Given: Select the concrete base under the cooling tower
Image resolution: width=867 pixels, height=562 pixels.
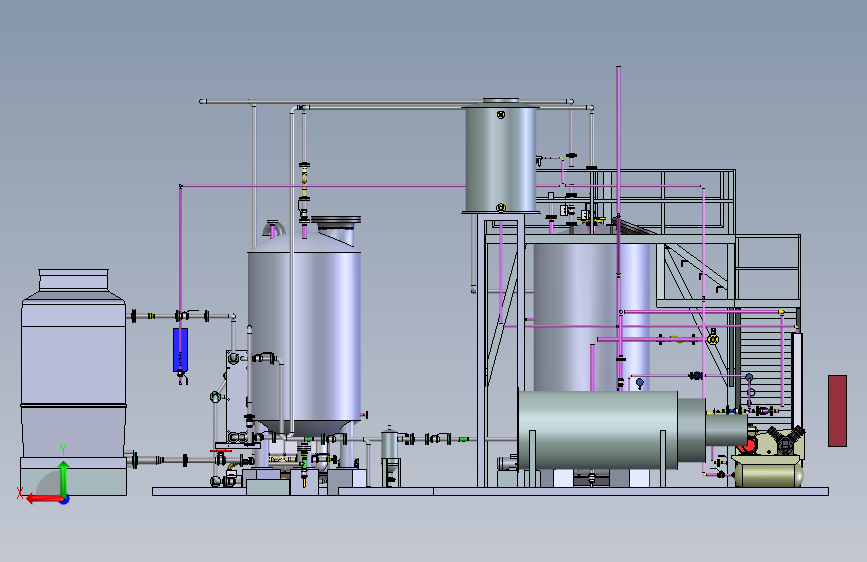Looking at the screenshot, I should click(74, 476).
